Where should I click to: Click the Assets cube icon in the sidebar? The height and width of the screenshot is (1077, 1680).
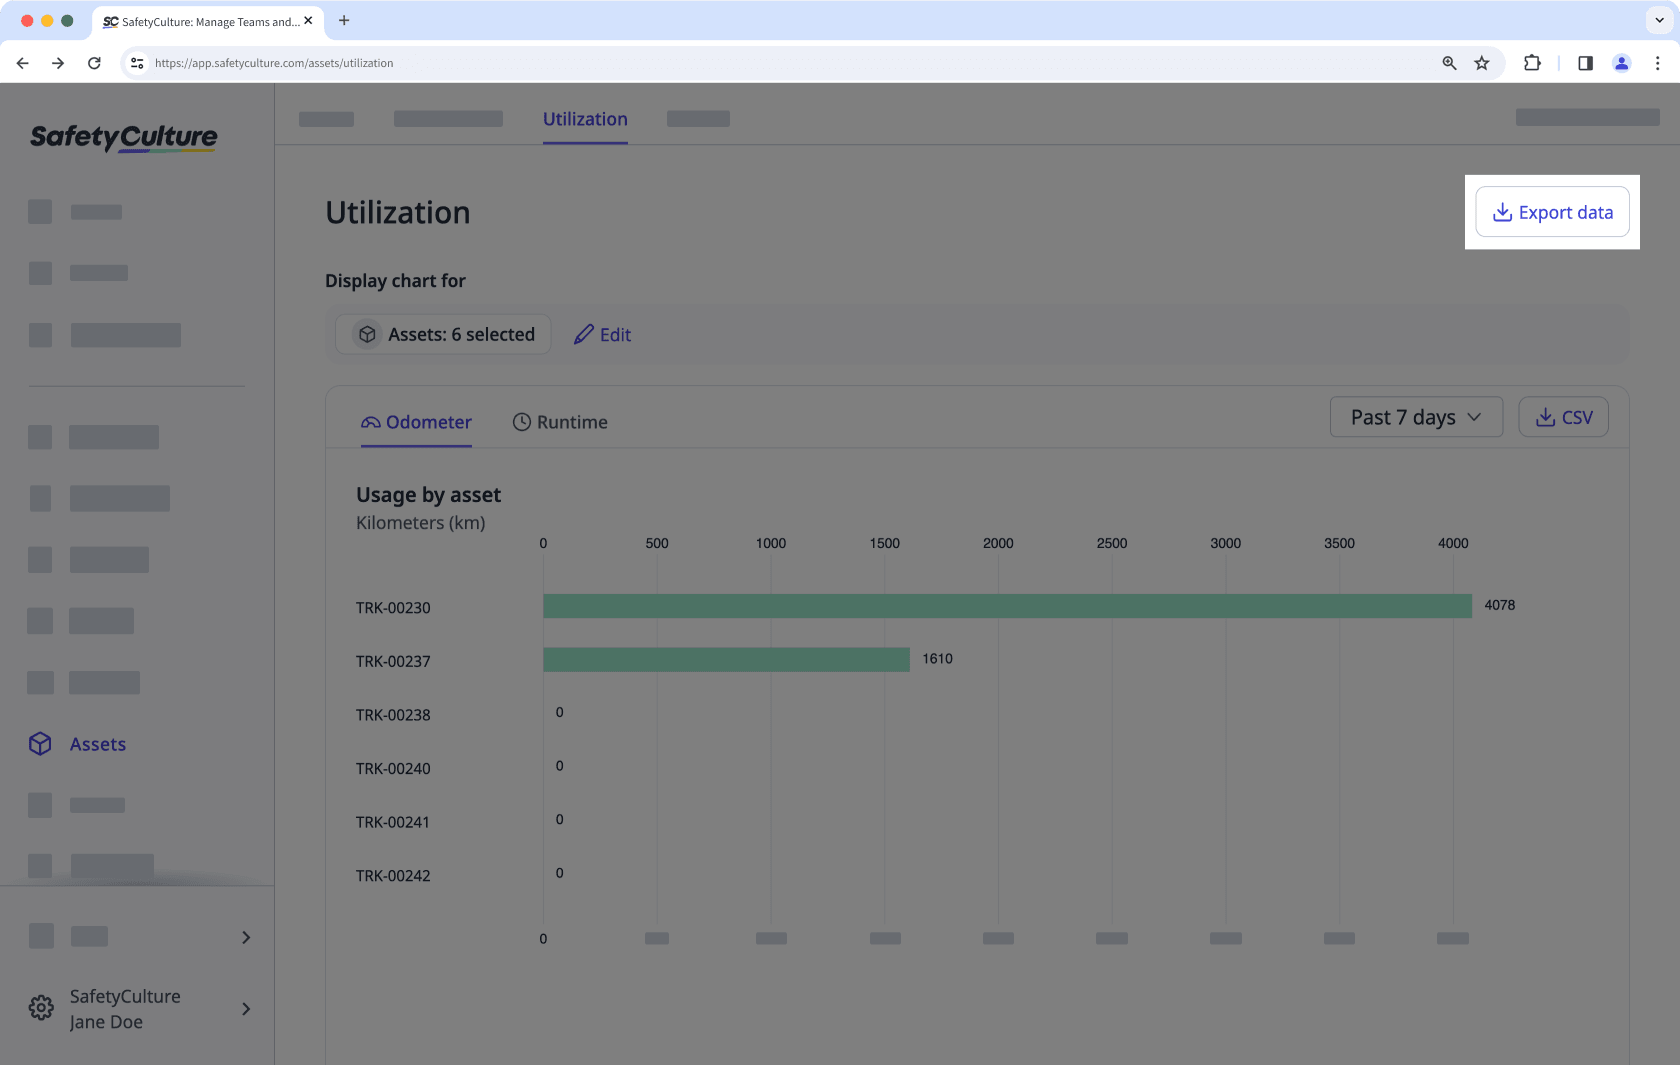pos(40,743)
